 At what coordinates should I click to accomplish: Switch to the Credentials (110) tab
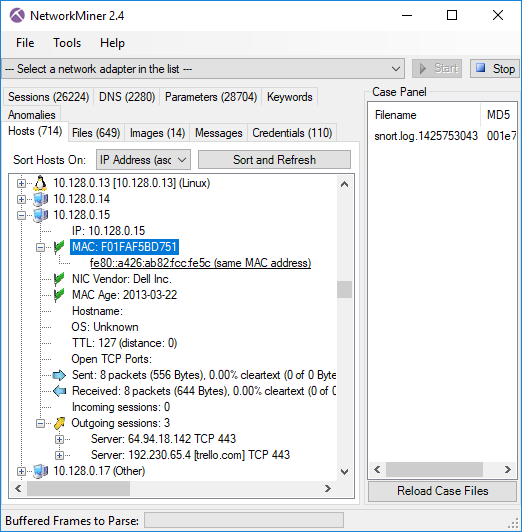click(292, 133)
